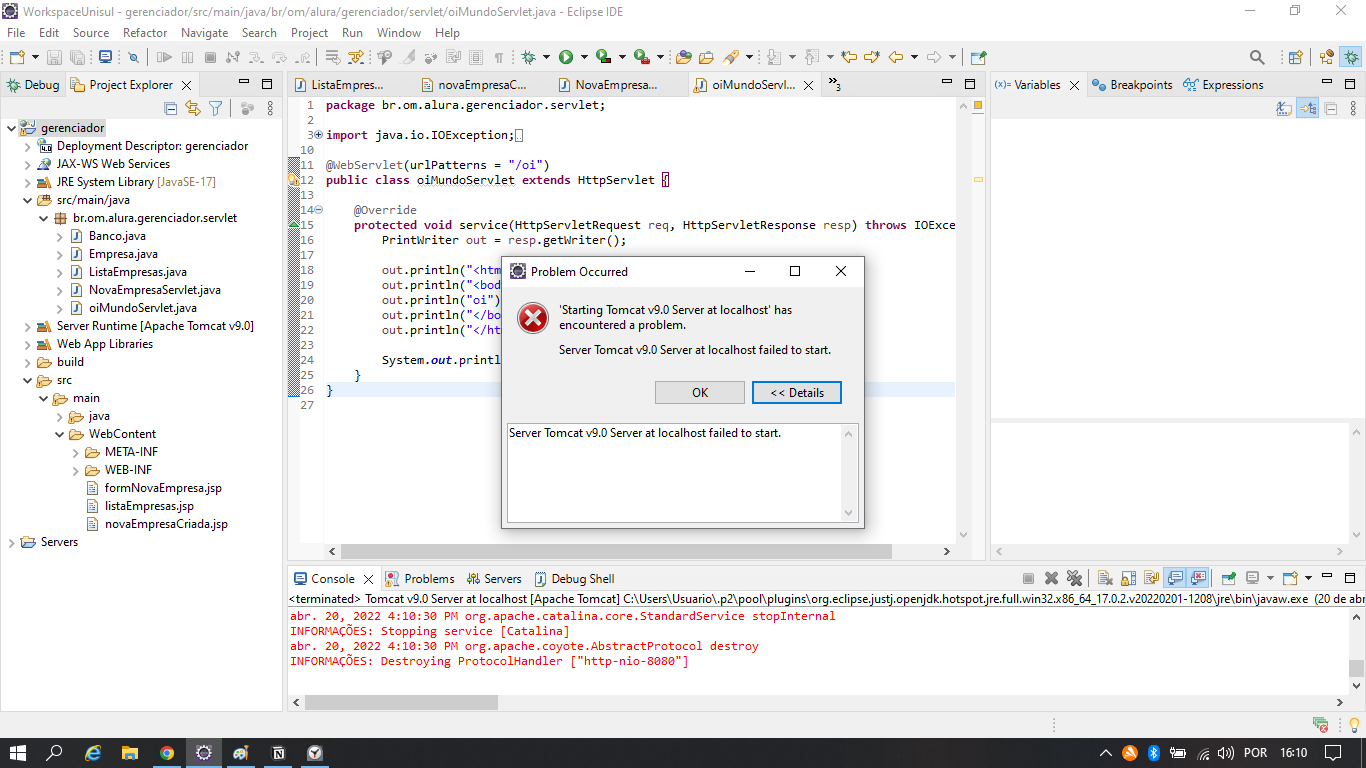The image size is (1366, 768).
Task: Open the Debug Shell tab
Action: point(575,579)
